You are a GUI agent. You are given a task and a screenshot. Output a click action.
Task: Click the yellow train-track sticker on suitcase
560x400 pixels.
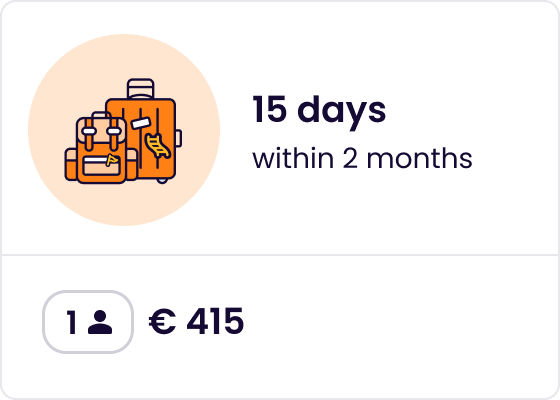[157, 145]
